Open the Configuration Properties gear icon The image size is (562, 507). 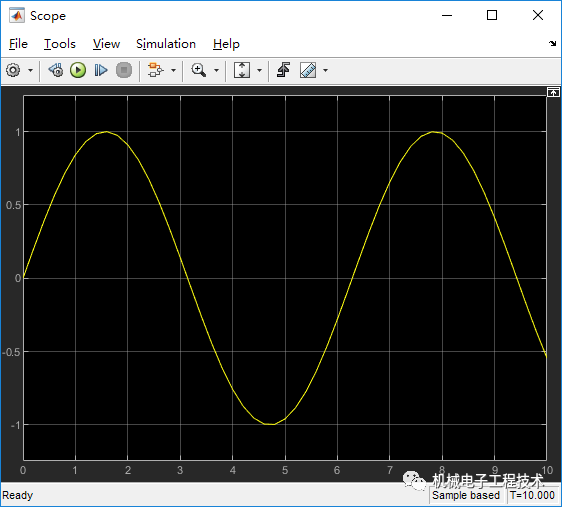(13, 70)
